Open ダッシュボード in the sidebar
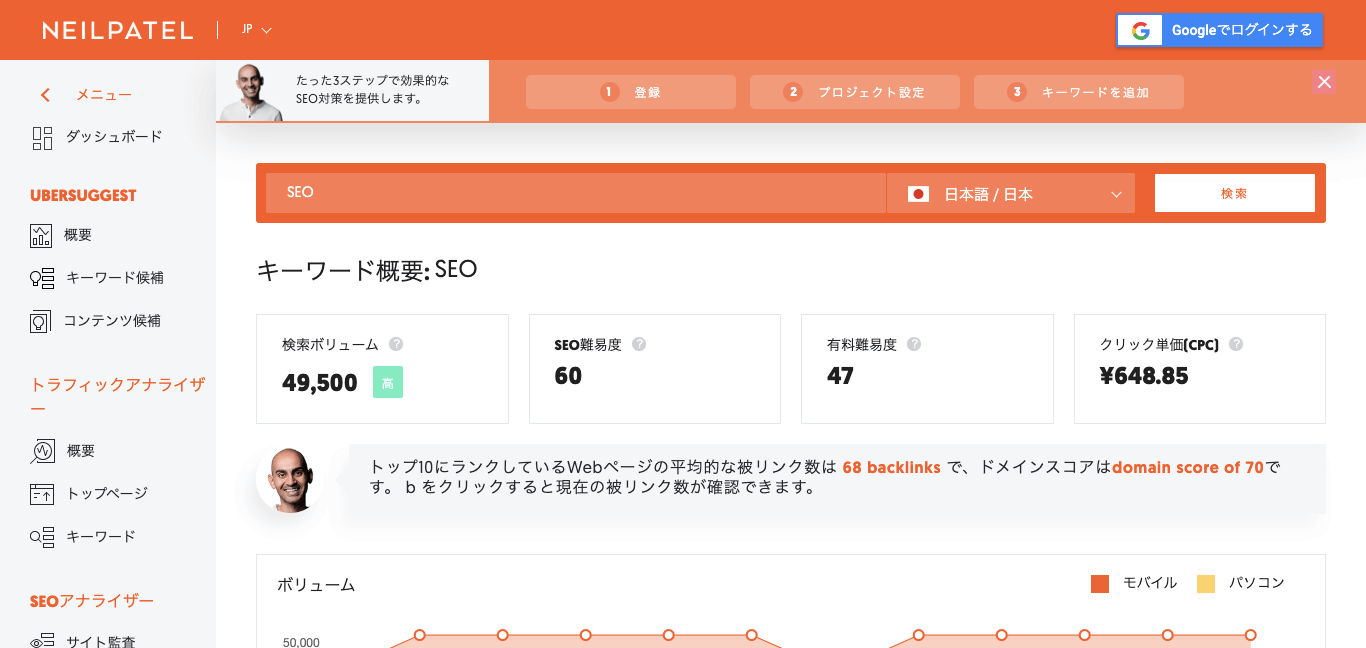 [98, 137]
